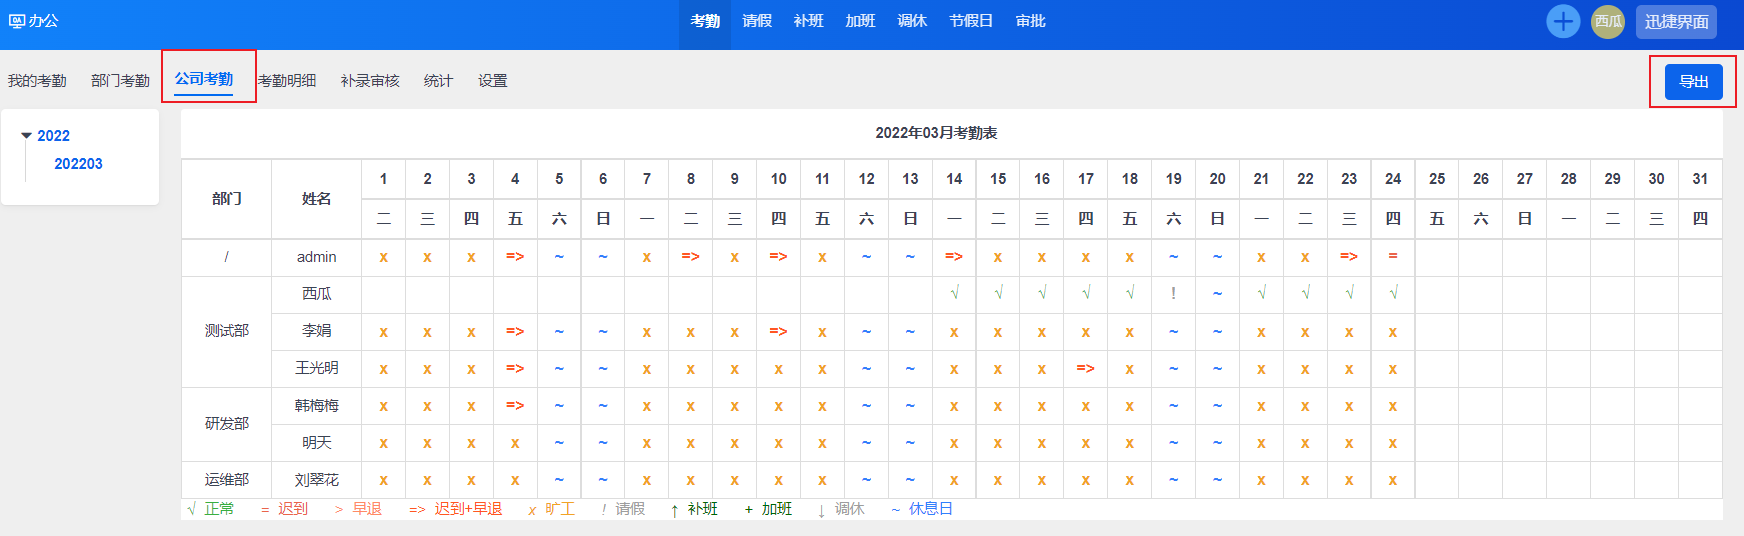1744x536 pixels.
Task: Click the 迅捷界面 button
Action: [x=1676, y=21]
